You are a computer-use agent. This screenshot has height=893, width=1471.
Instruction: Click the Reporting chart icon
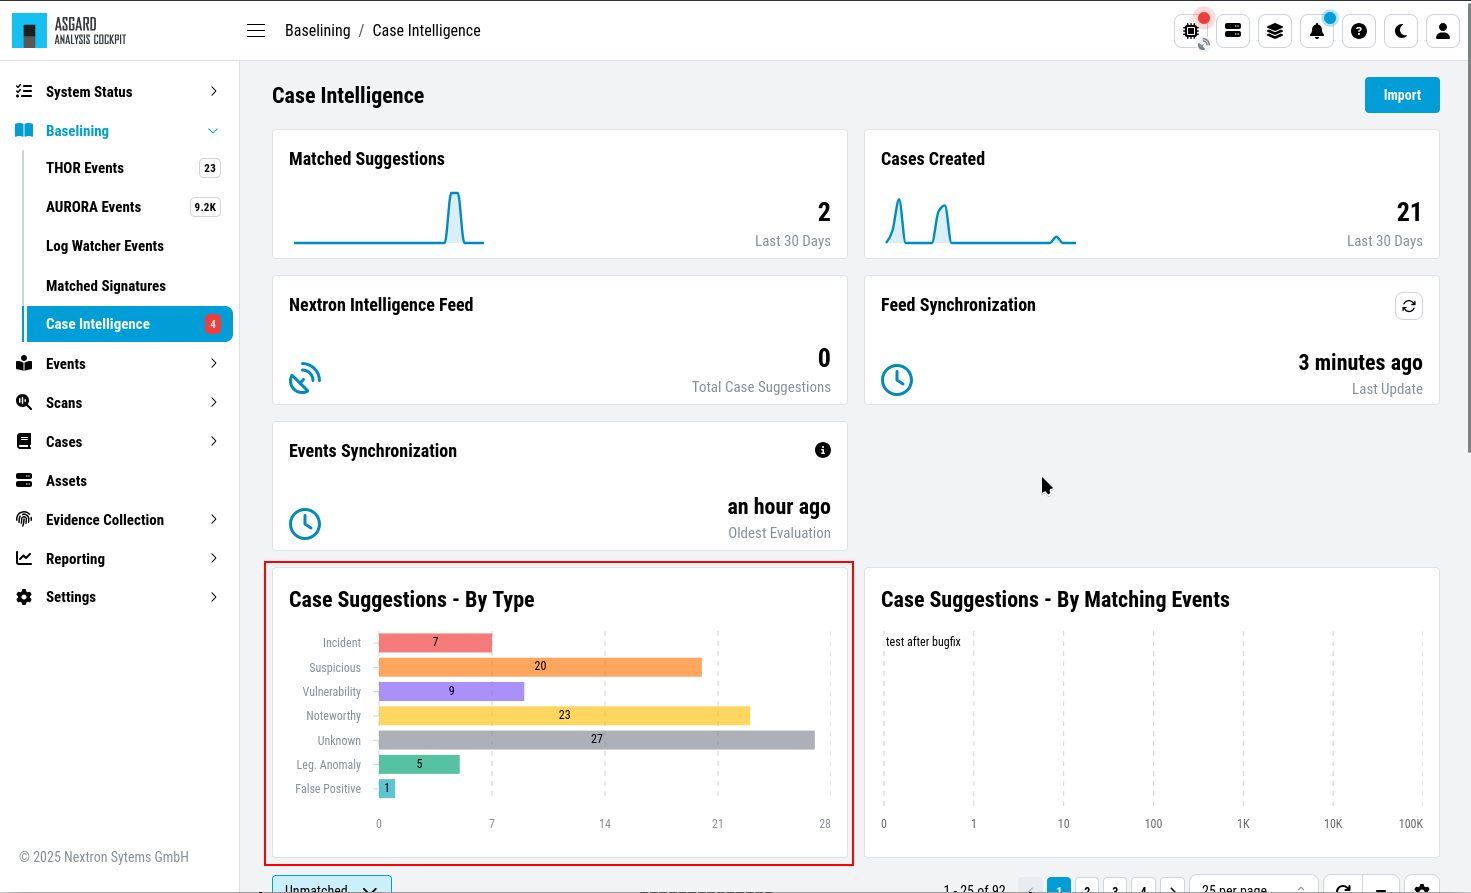[x=24, y=558]
